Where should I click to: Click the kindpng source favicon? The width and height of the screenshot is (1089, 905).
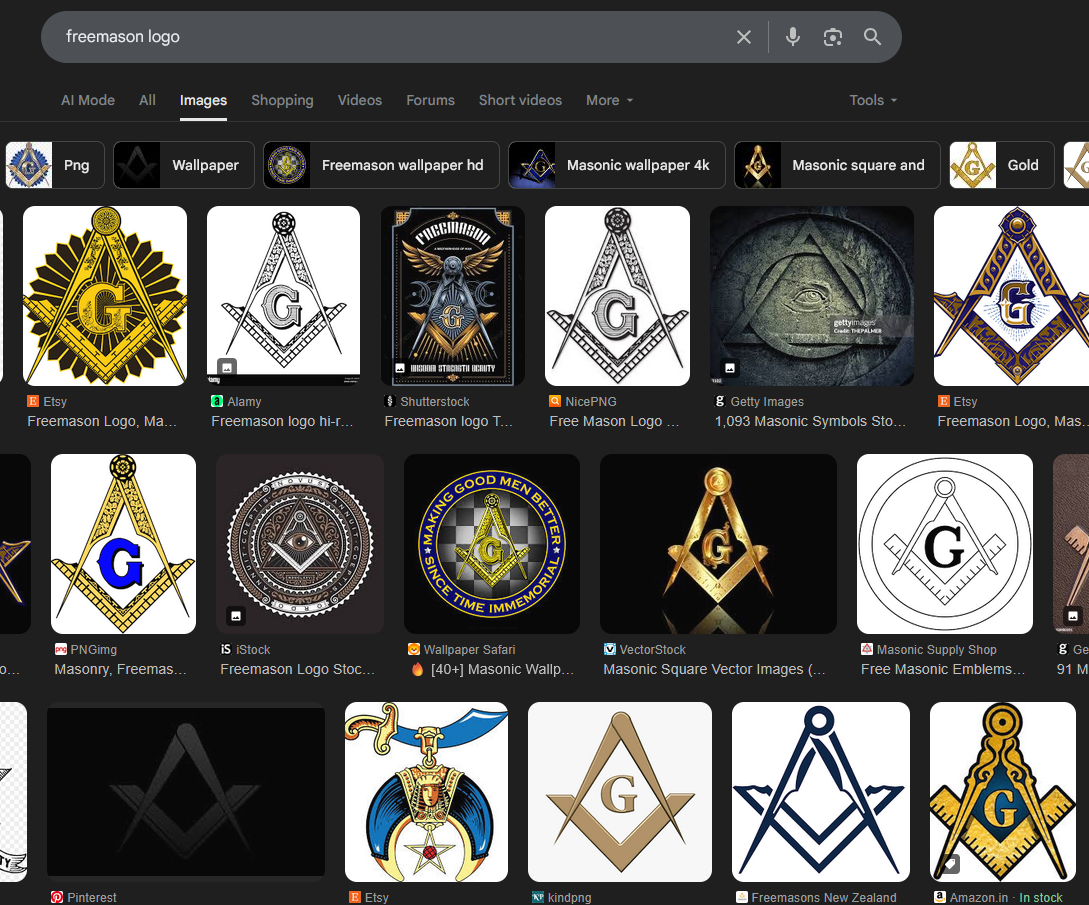pyautogui.click(x=538, y=897)
